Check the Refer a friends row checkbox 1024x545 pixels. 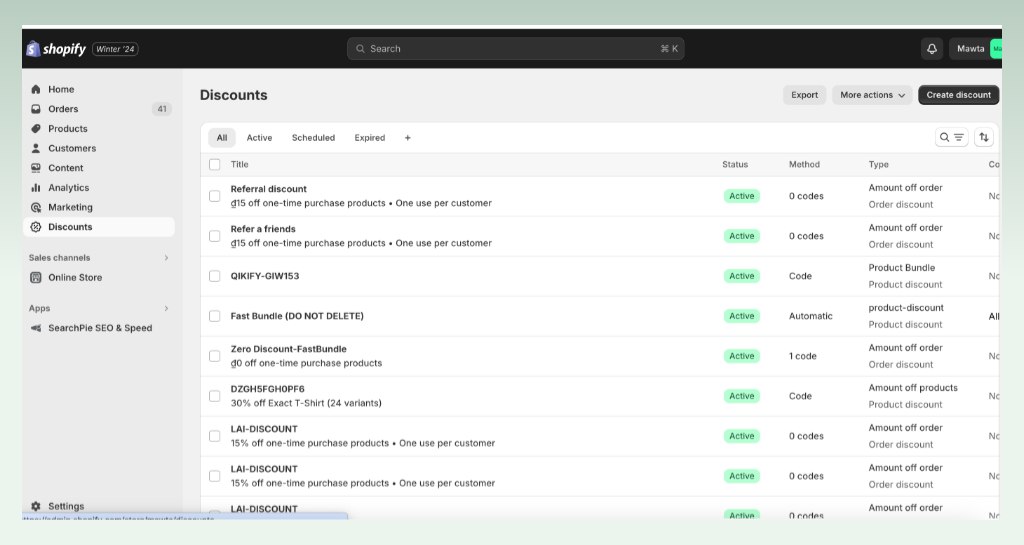coord(214,236)
